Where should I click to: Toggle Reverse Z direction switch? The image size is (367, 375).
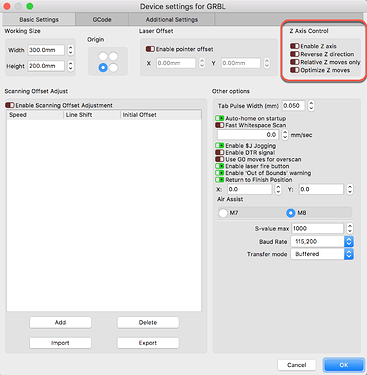295,54
